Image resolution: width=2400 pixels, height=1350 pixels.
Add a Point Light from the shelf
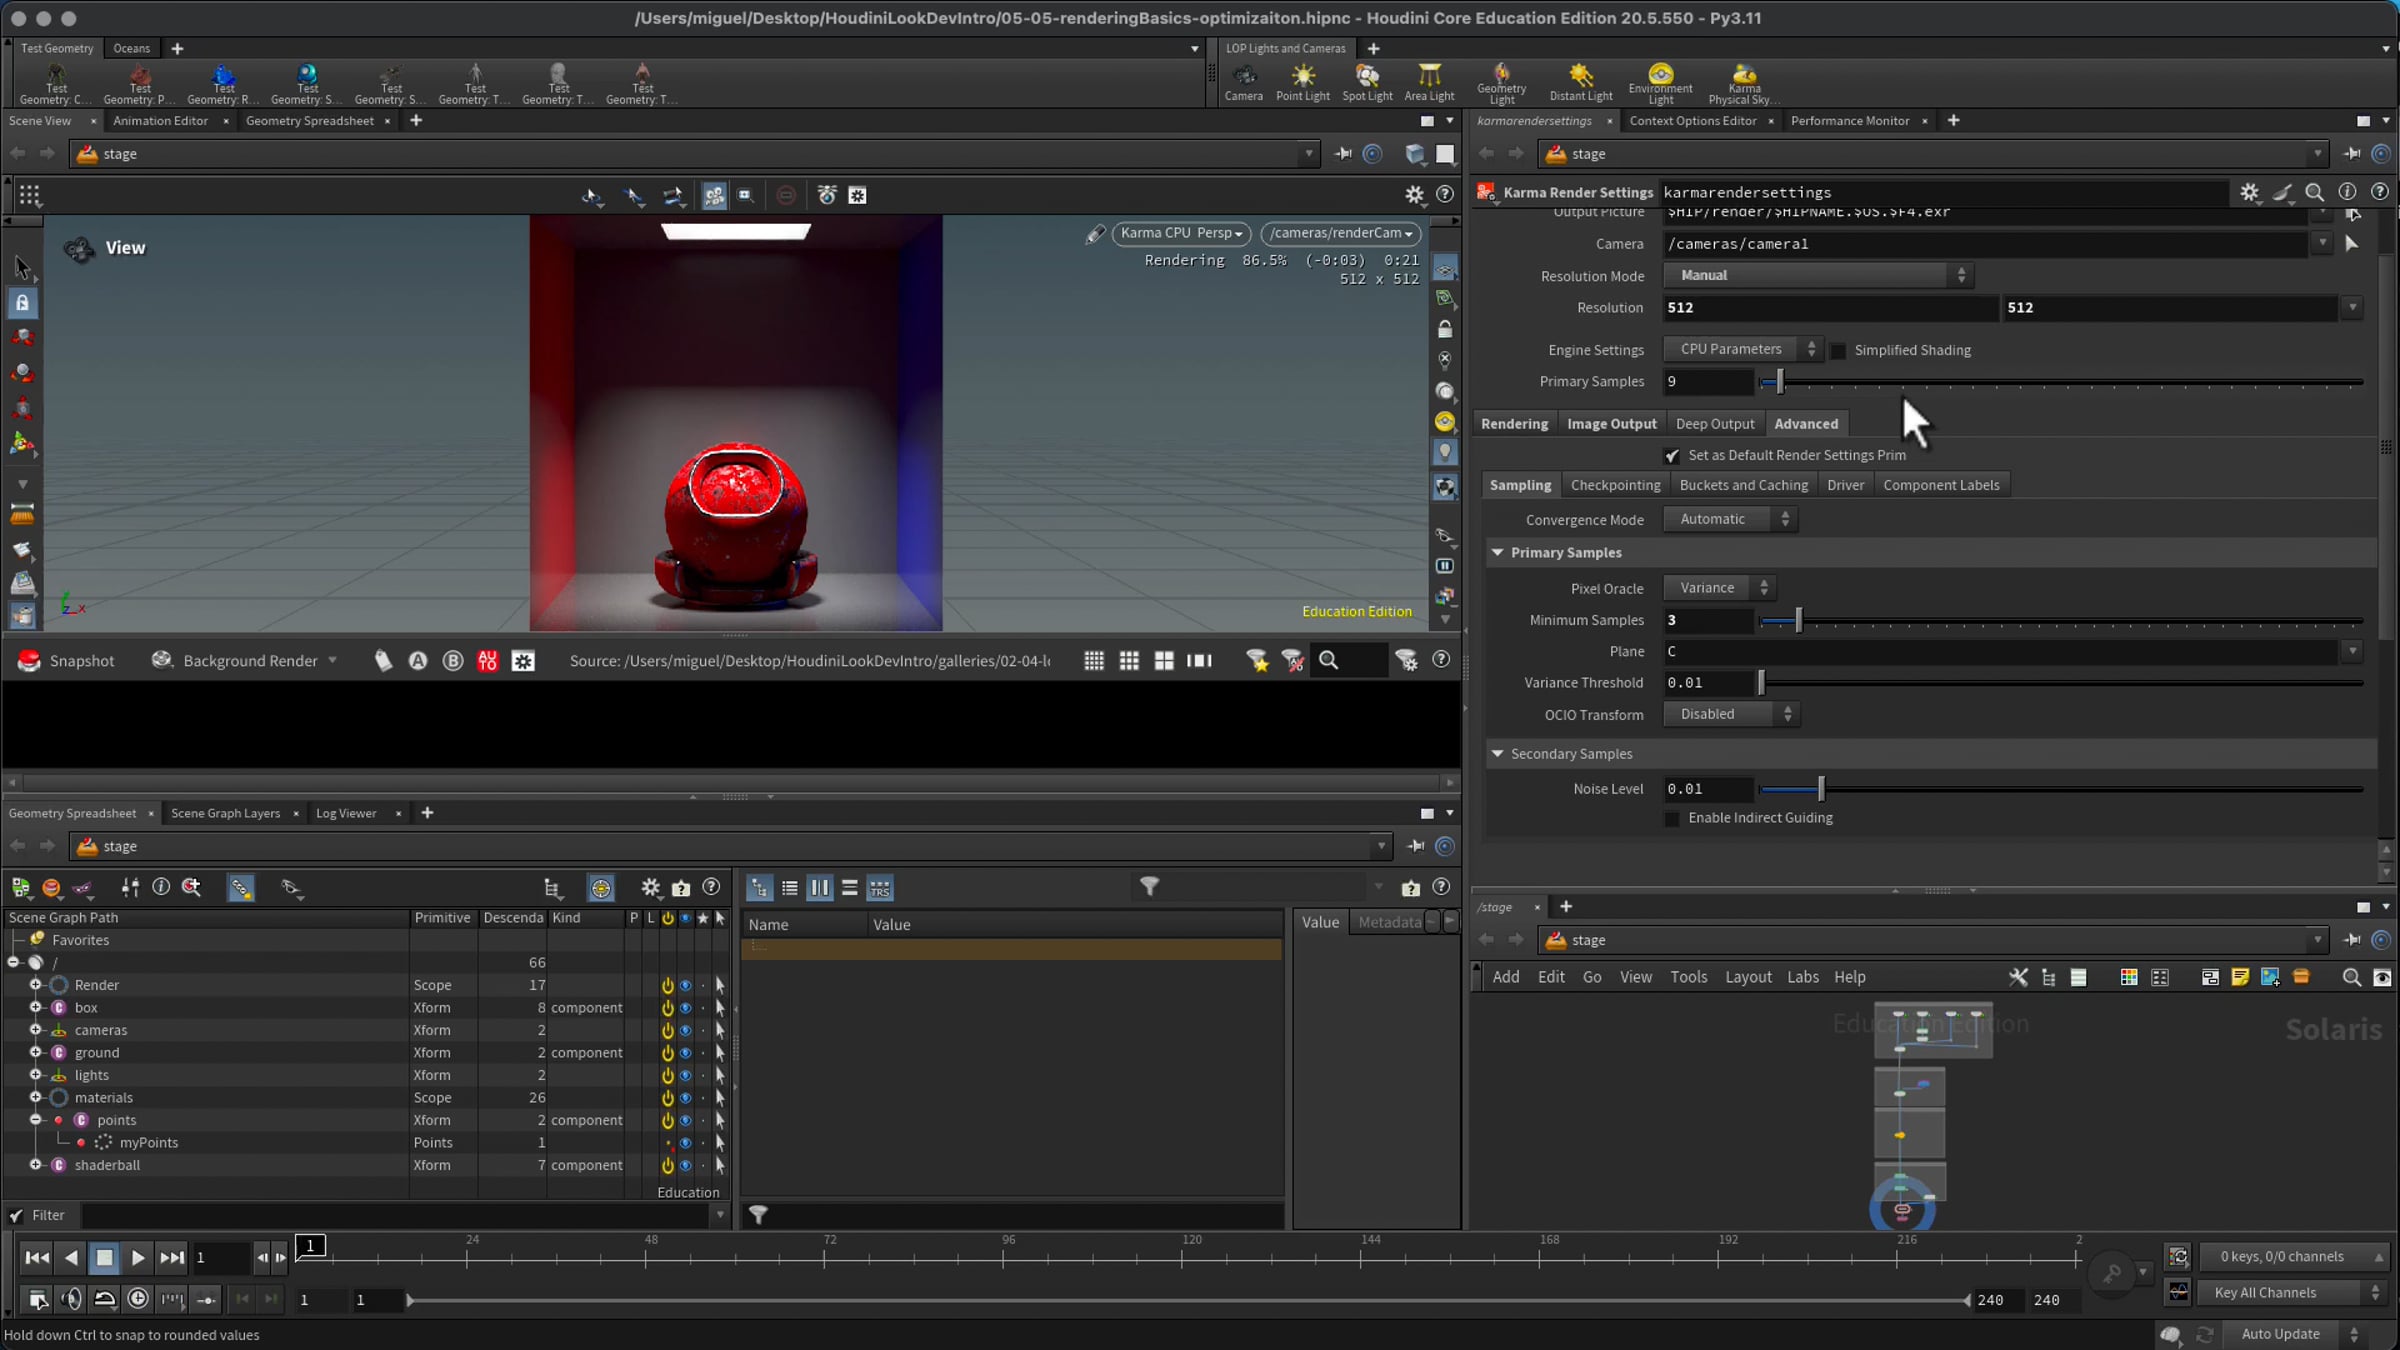tap(1302, 82)
